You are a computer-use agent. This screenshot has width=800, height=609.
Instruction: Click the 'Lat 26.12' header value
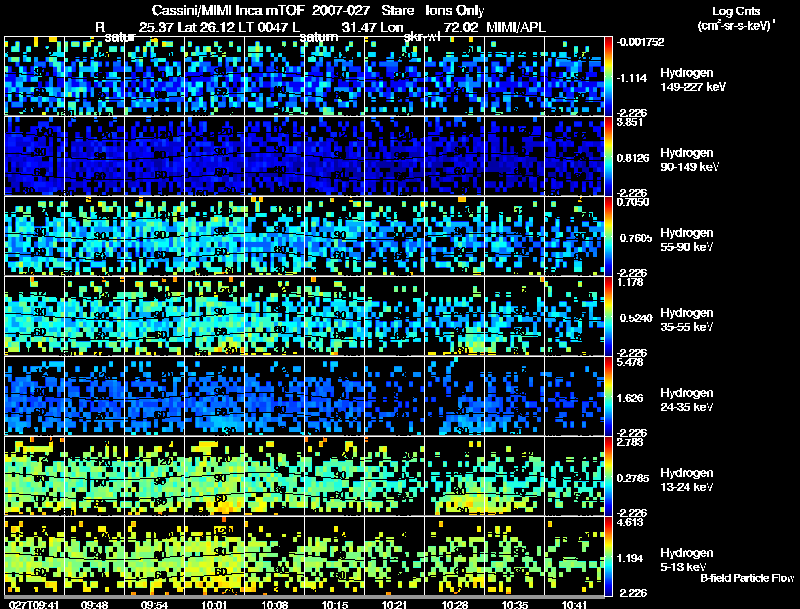tap(205, 27)
